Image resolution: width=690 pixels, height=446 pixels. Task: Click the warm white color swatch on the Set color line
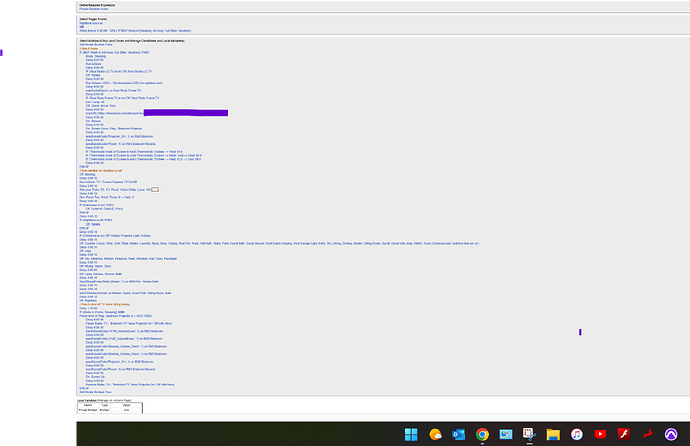point(155,190)
